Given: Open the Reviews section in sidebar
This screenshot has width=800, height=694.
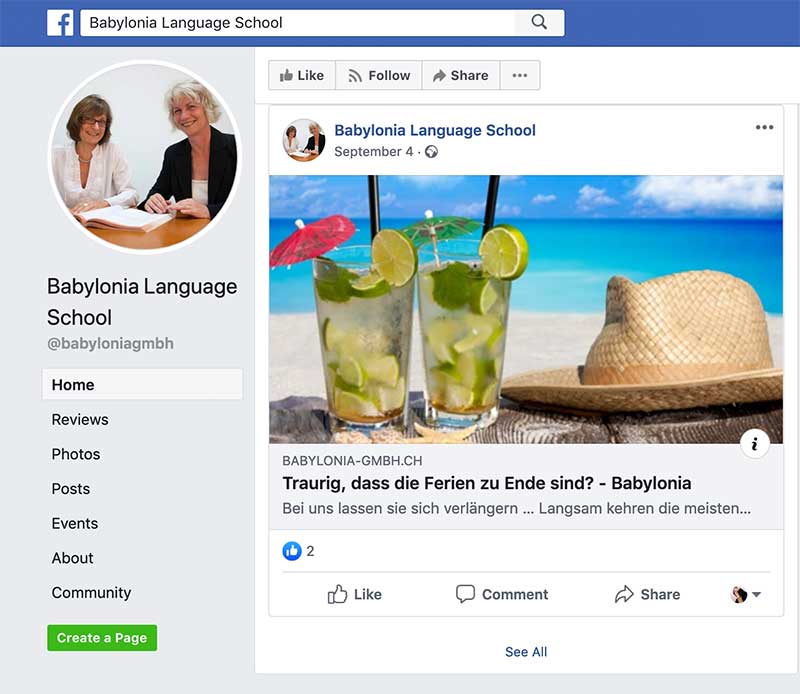Looking at the screenshot, I should click(x=80, y=420).
